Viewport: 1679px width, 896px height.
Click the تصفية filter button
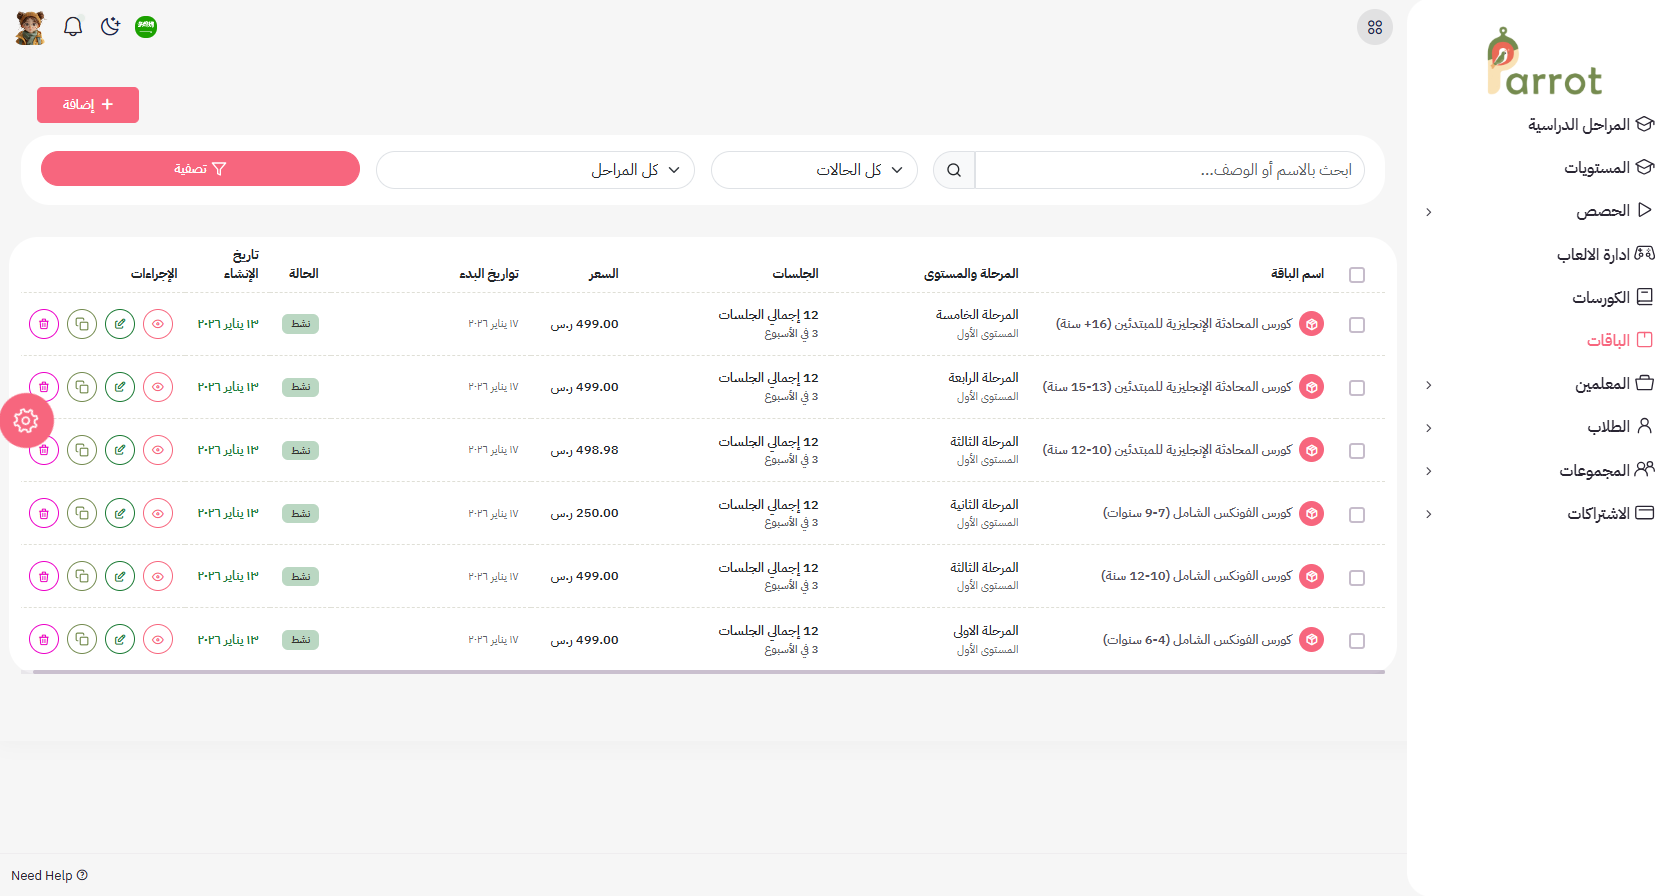[200, 169]
